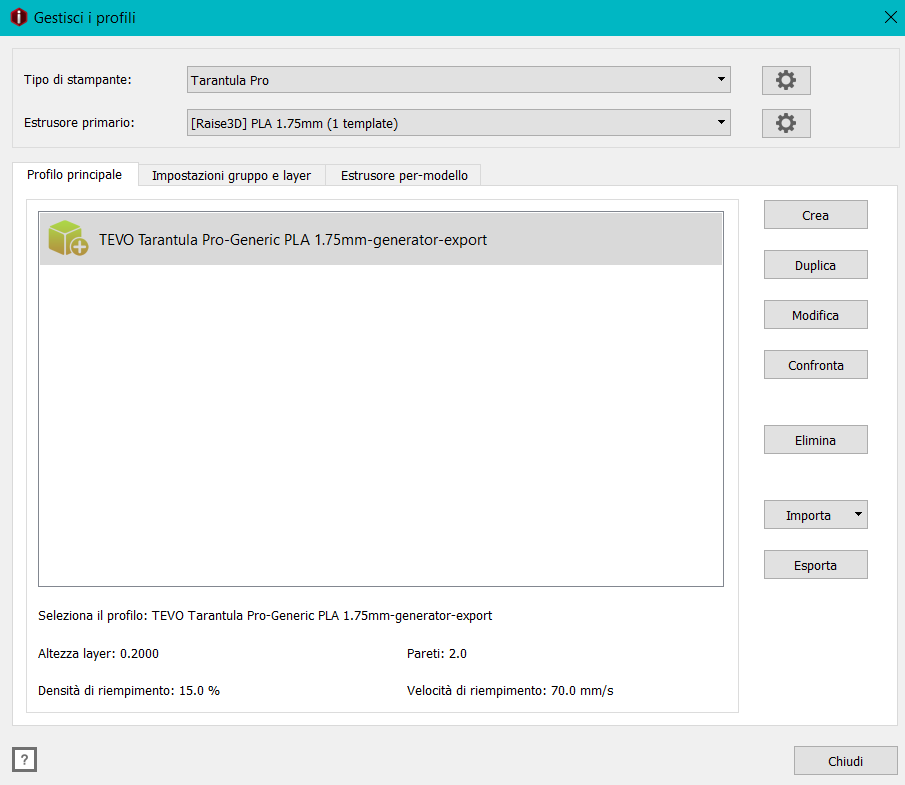Click the Altezza layer: 0.2000 text
The image size is (905, 785).
98,653
